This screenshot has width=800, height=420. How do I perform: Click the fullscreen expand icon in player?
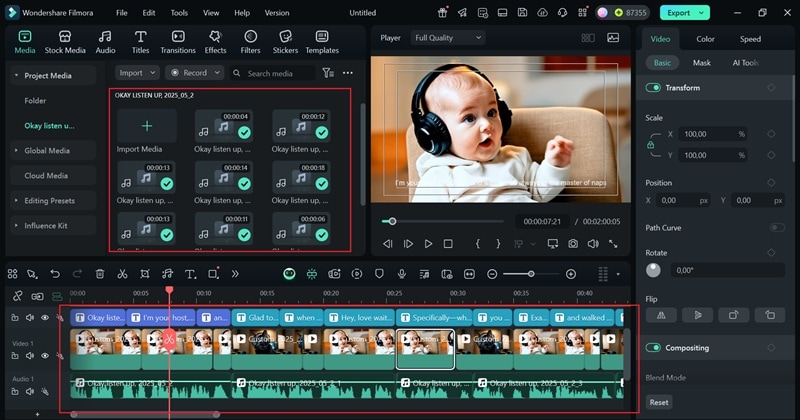tap(613, 244)
